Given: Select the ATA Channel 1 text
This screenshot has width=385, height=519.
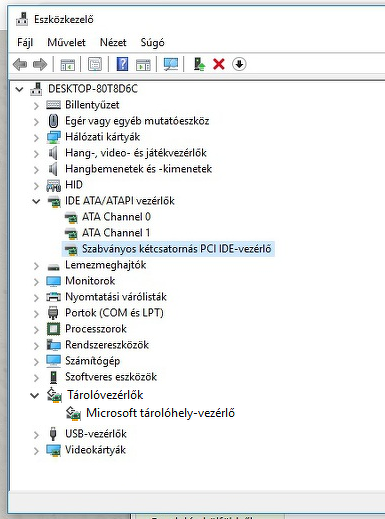Looking at the screenshot, I should pyautogui.click(x=116, y=233).
